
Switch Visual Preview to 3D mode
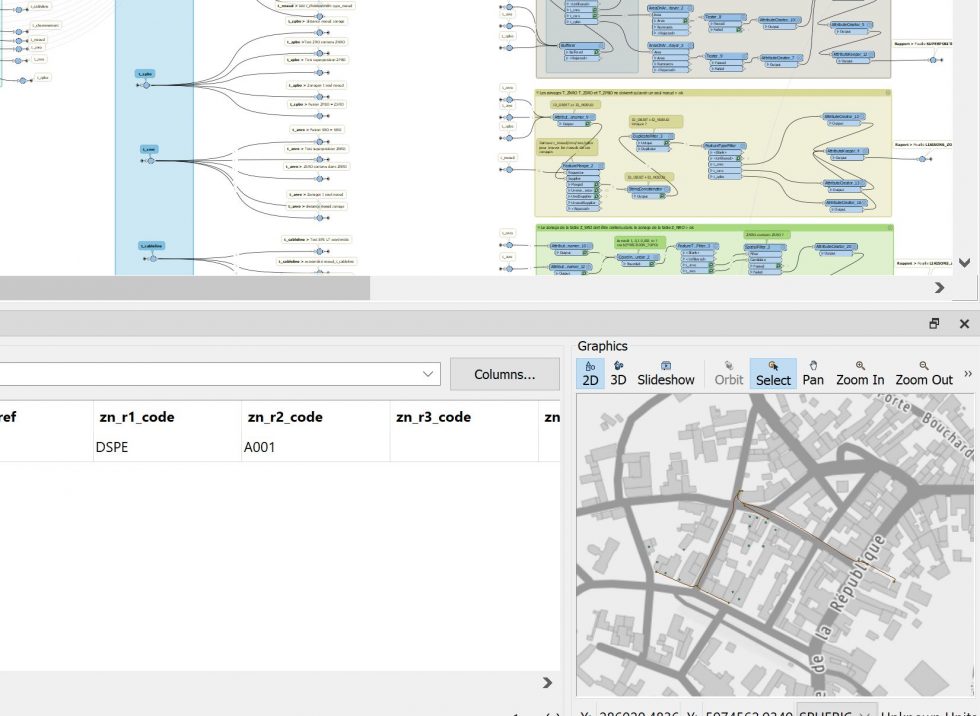click(x=618, y=372)
